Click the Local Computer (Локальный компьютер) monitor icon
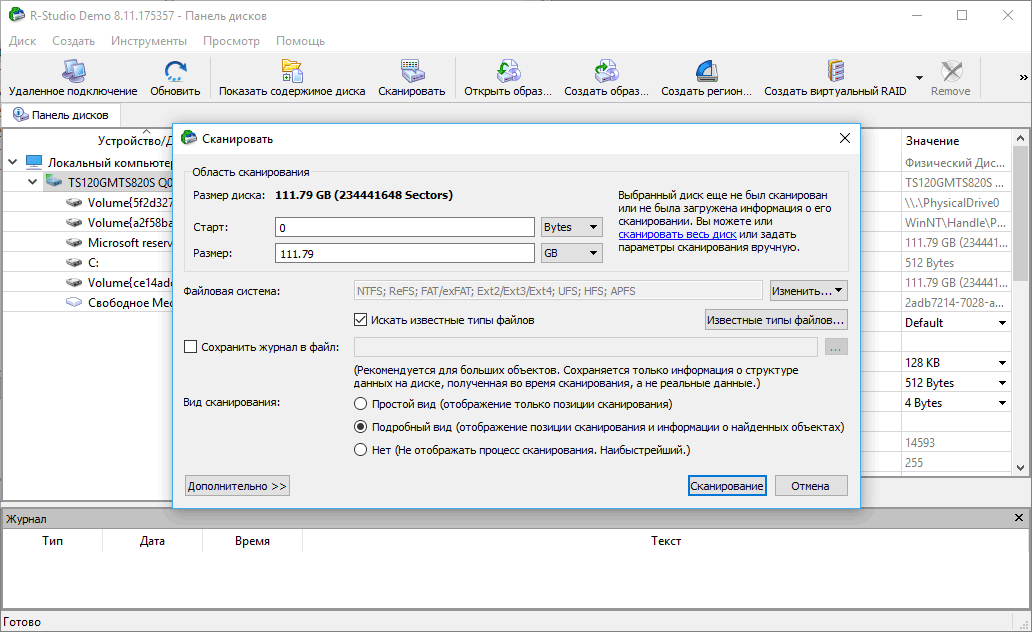This screenshot has width=1032, height=632. (x=34, y=161)
